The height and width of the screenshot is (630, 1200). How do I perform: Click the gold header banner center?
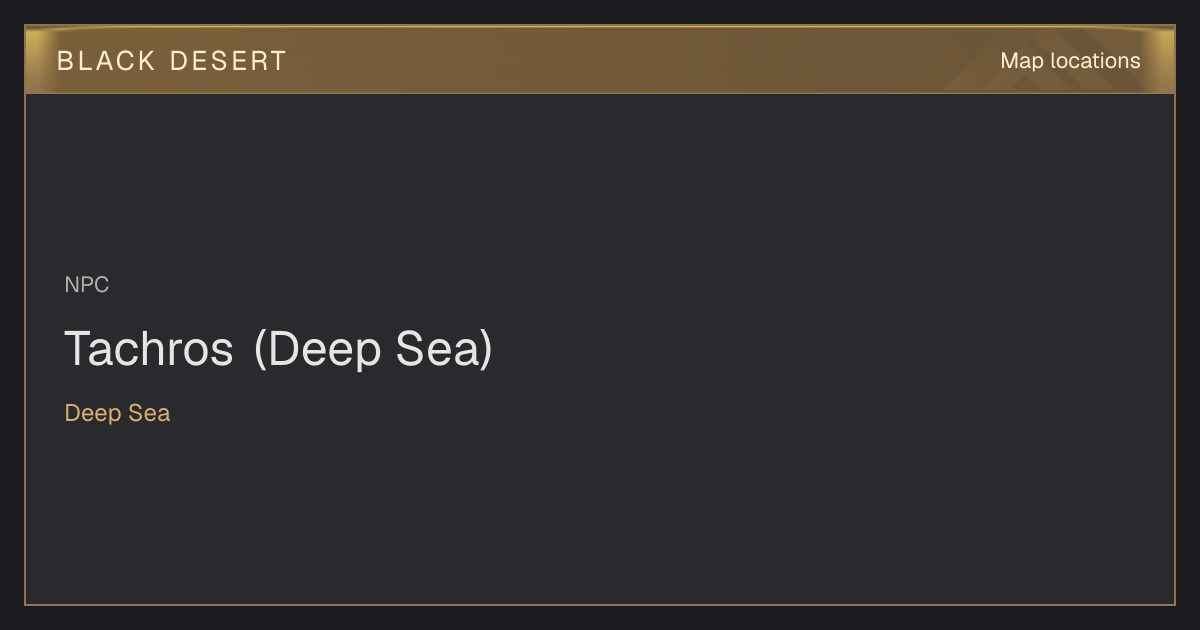coord(600,60)
